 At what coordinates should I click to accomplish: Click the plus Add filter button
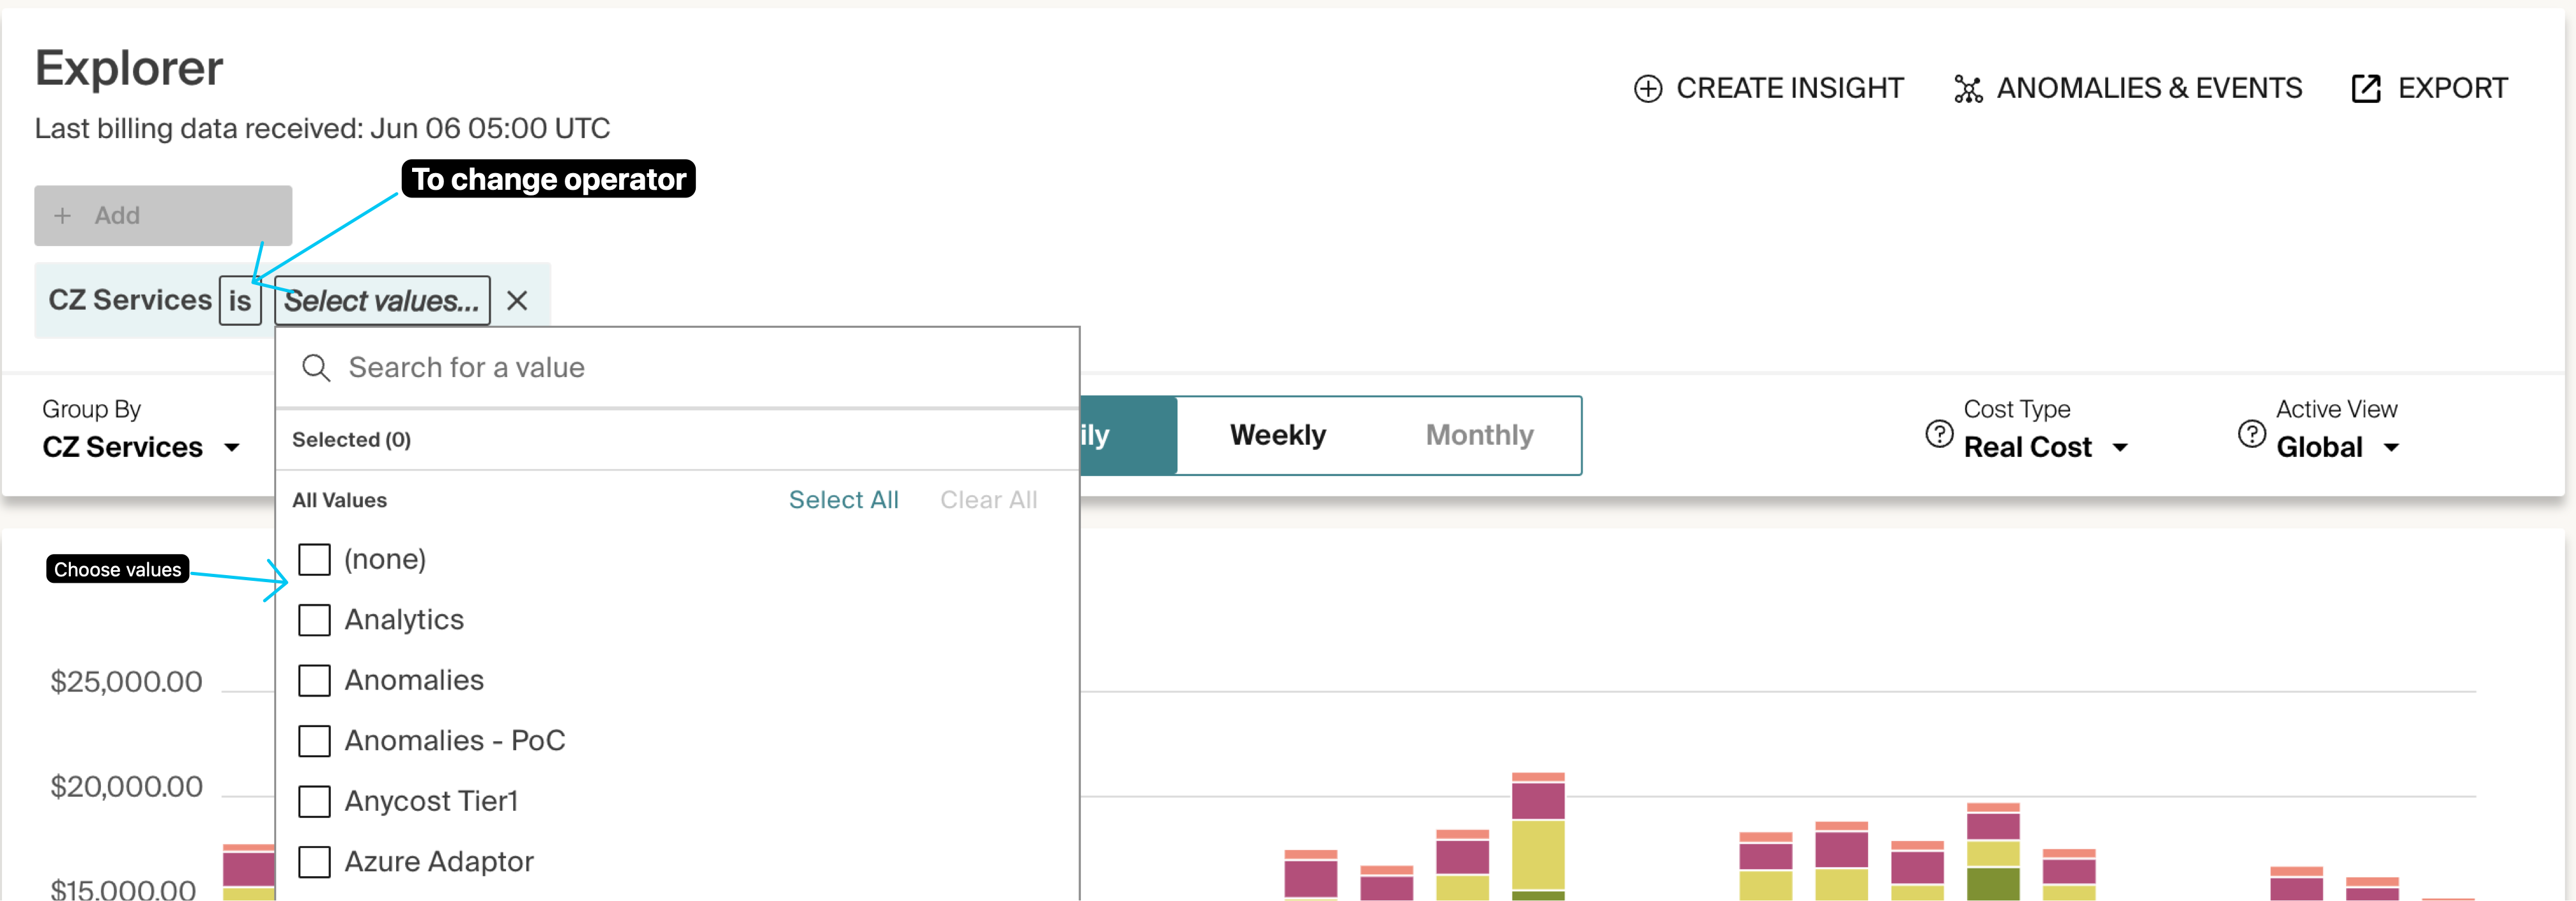coord(163,216)
